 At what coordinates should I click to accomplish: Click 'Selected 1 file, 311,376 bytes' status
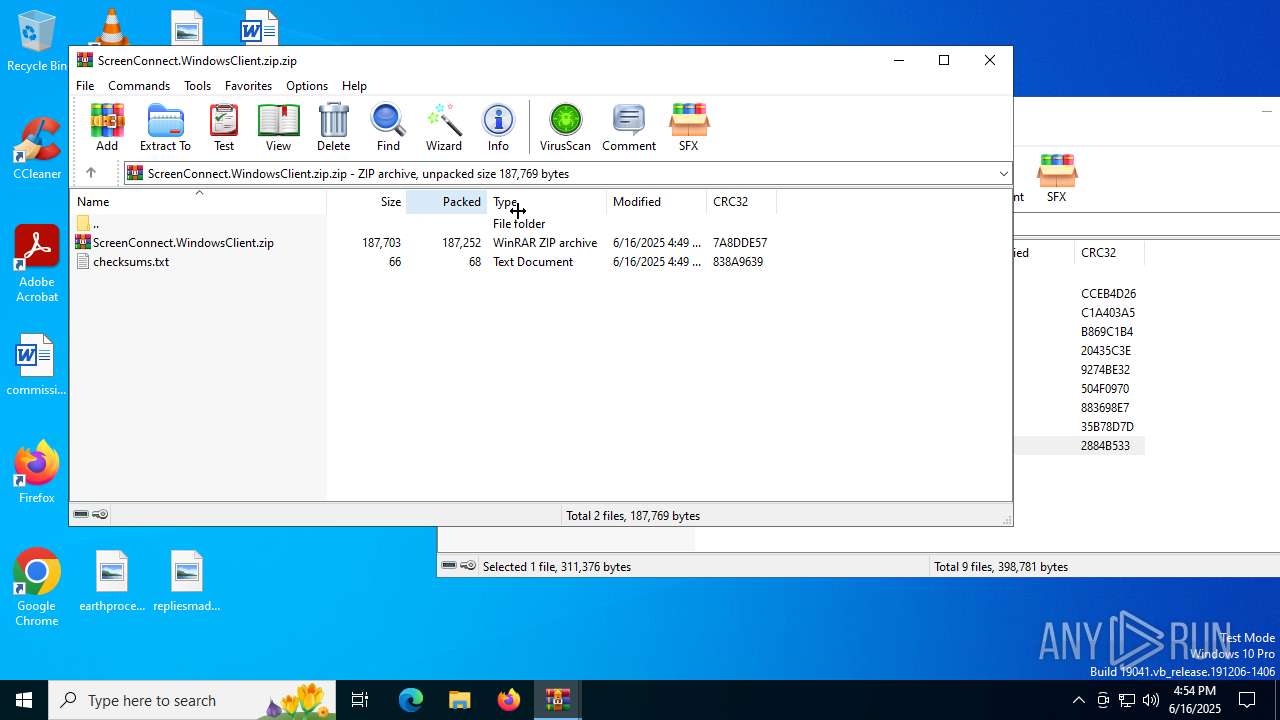(557, 566)
